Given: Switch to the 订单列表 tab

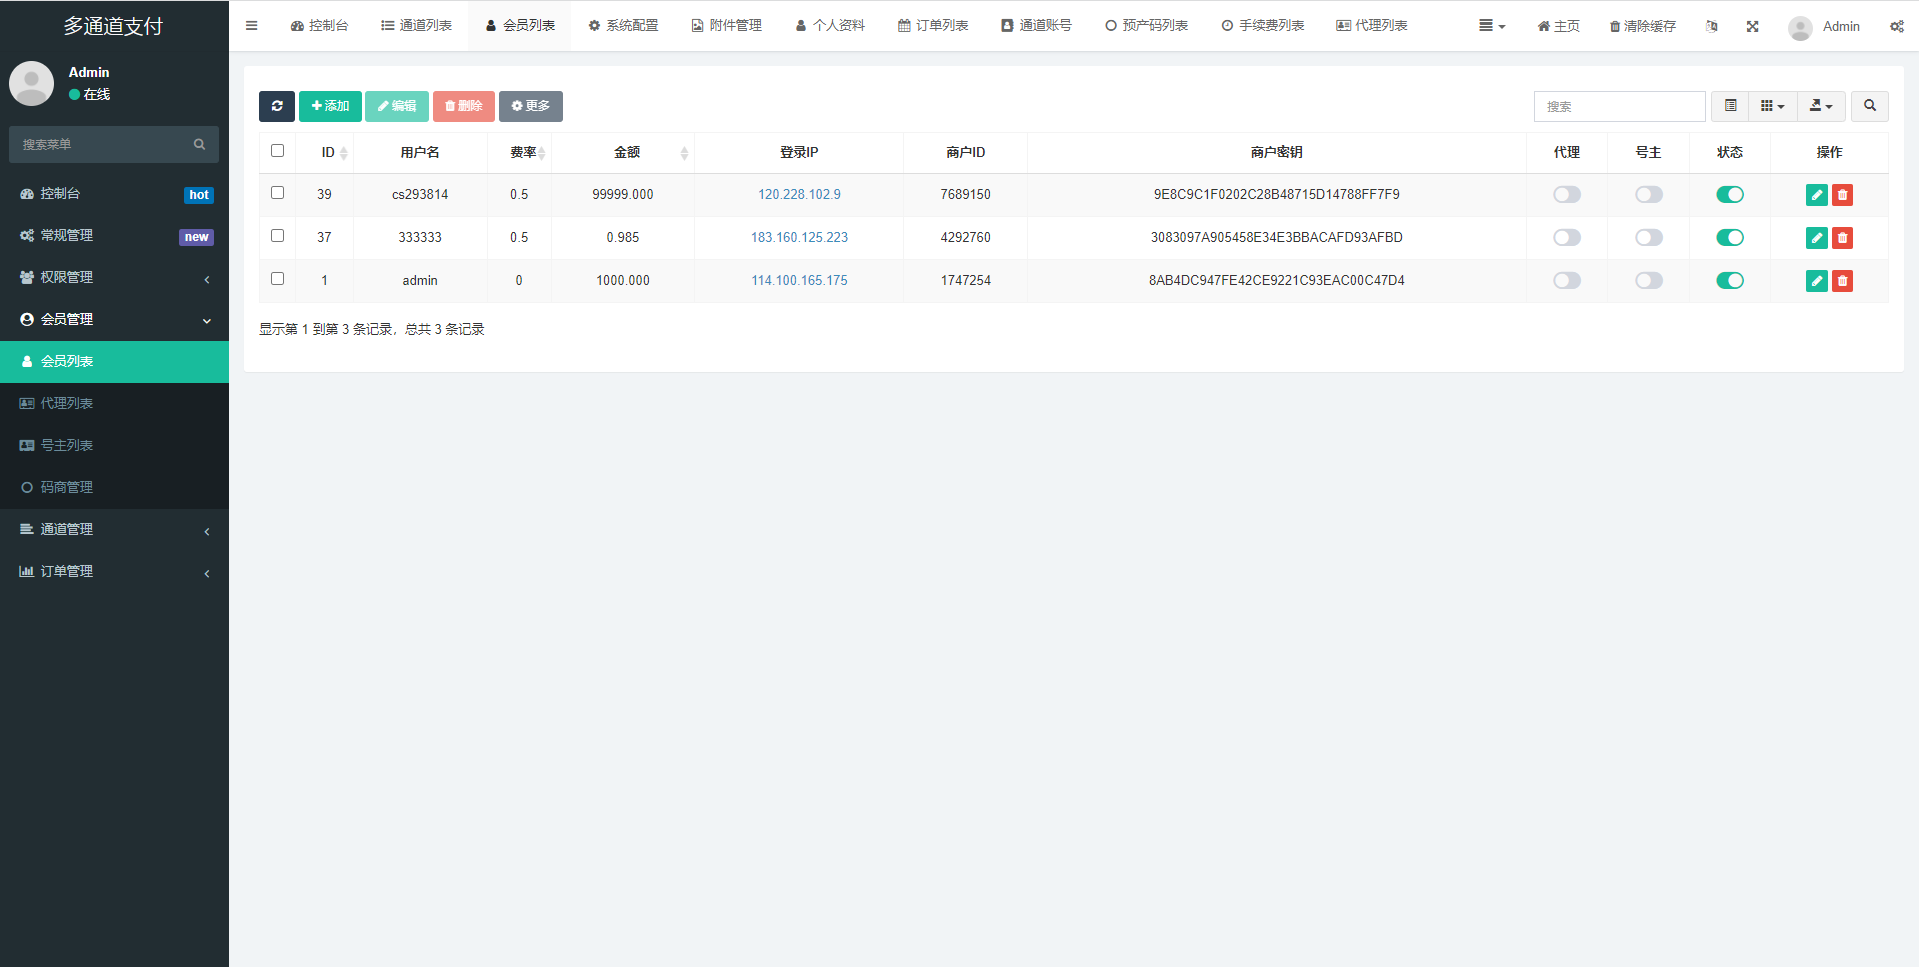Looking at the screenshot, I should point(933,26).
